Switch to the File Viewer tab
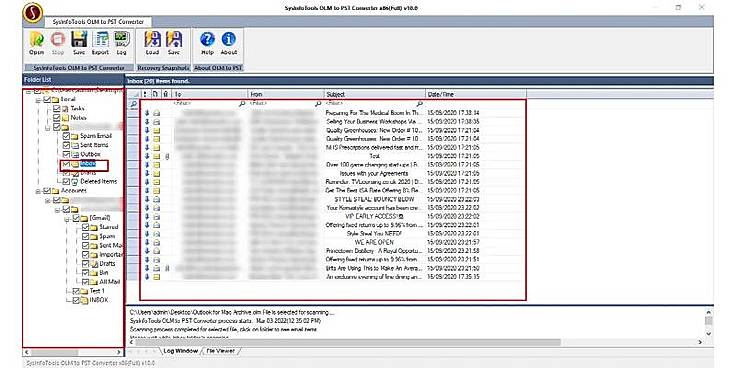 [220, 351]
